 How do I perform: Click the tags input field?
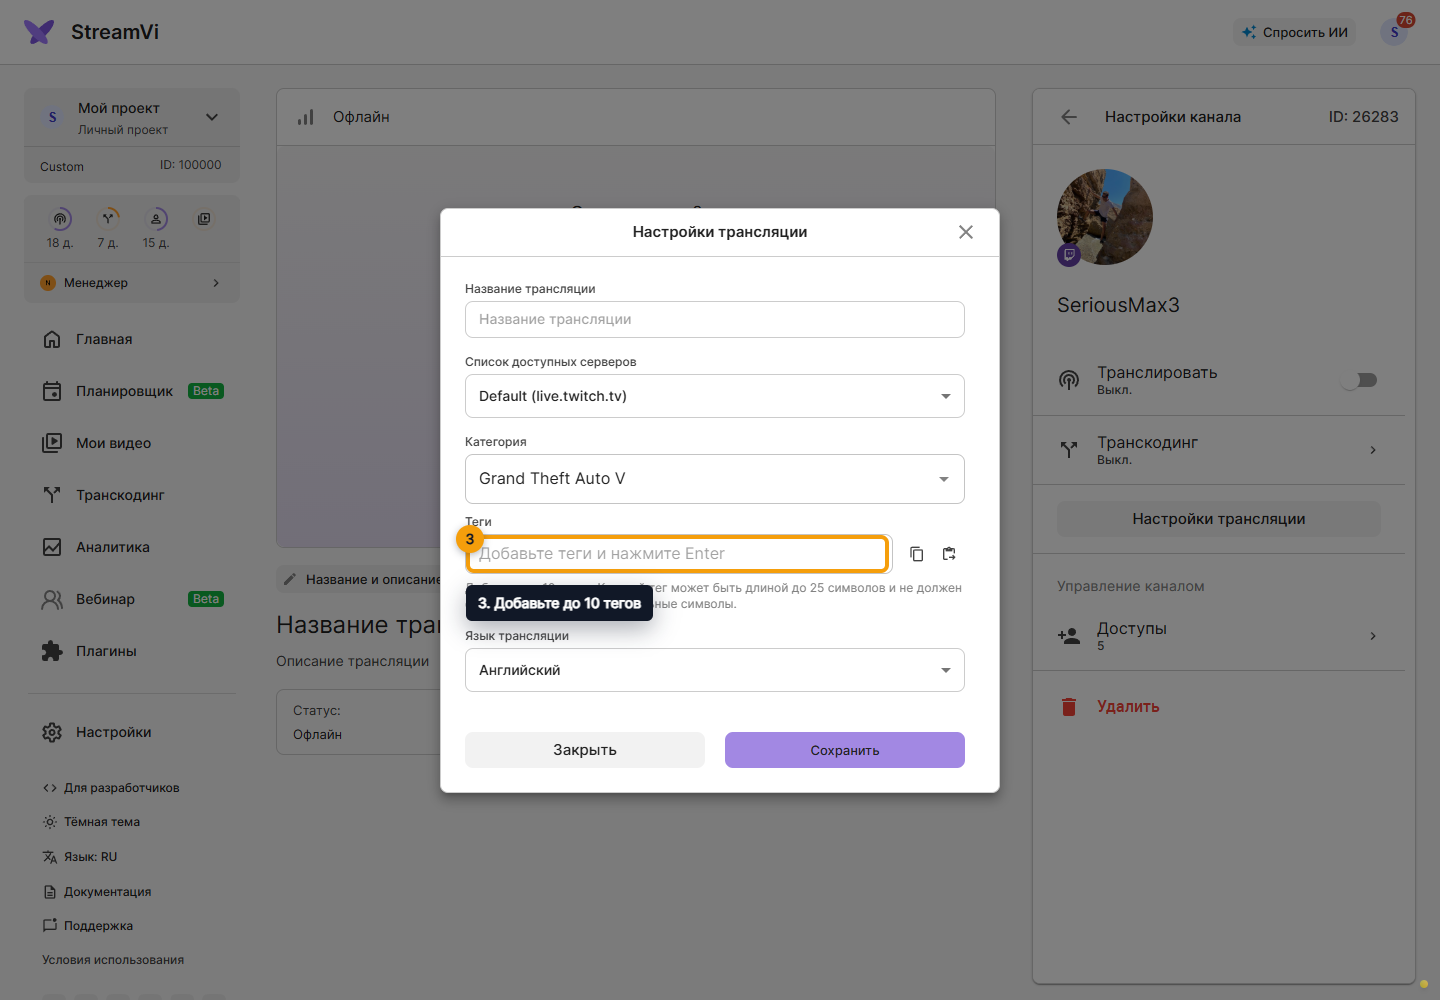pos(678,554)
